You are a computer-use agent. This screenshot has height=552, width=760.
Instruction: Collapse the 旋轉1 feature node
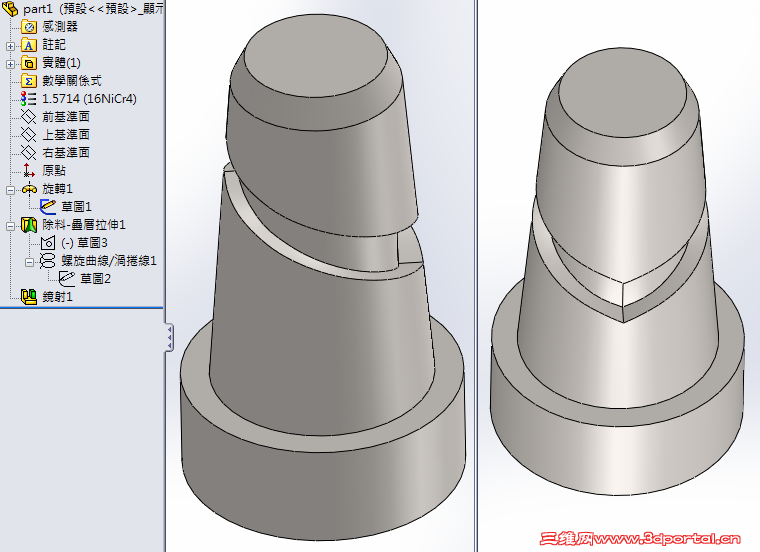click(x=10, y=190)
